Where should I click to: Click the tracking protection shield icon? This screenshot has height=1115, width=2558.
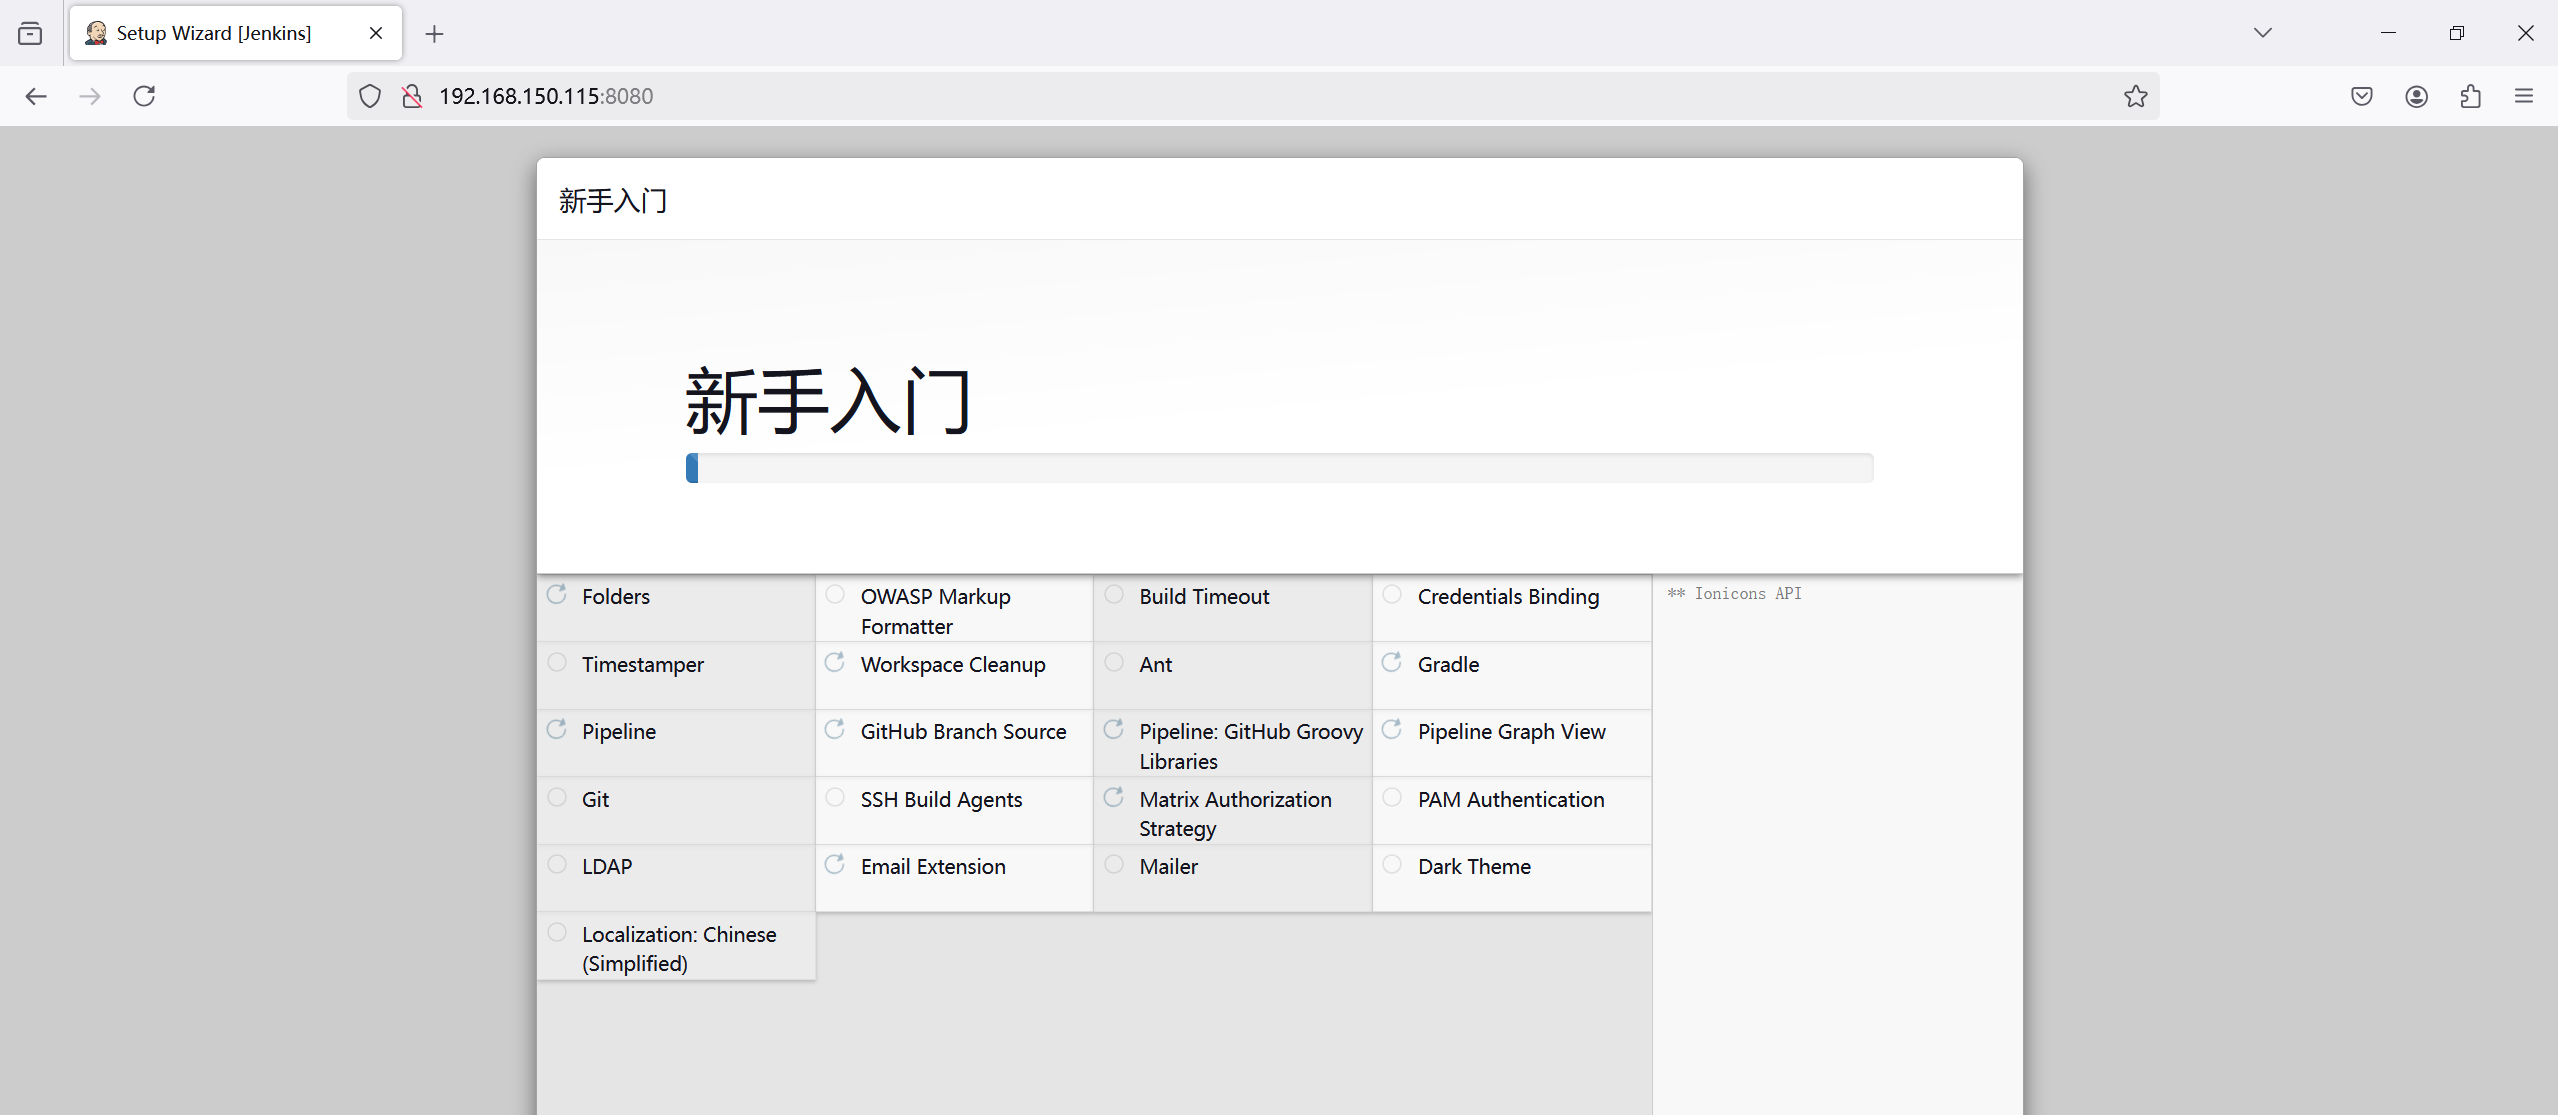(370, 96)
